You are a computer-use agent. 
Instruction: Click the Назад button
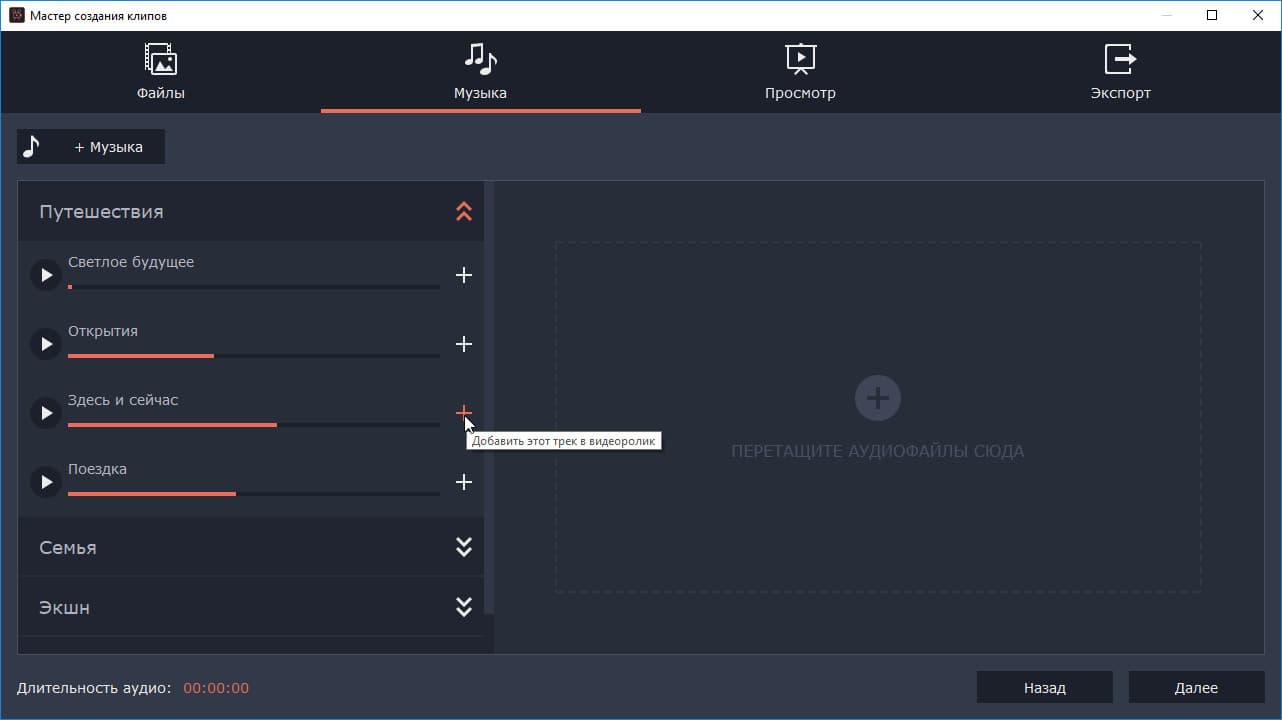pyautogui.click(x=1045, y=688)
